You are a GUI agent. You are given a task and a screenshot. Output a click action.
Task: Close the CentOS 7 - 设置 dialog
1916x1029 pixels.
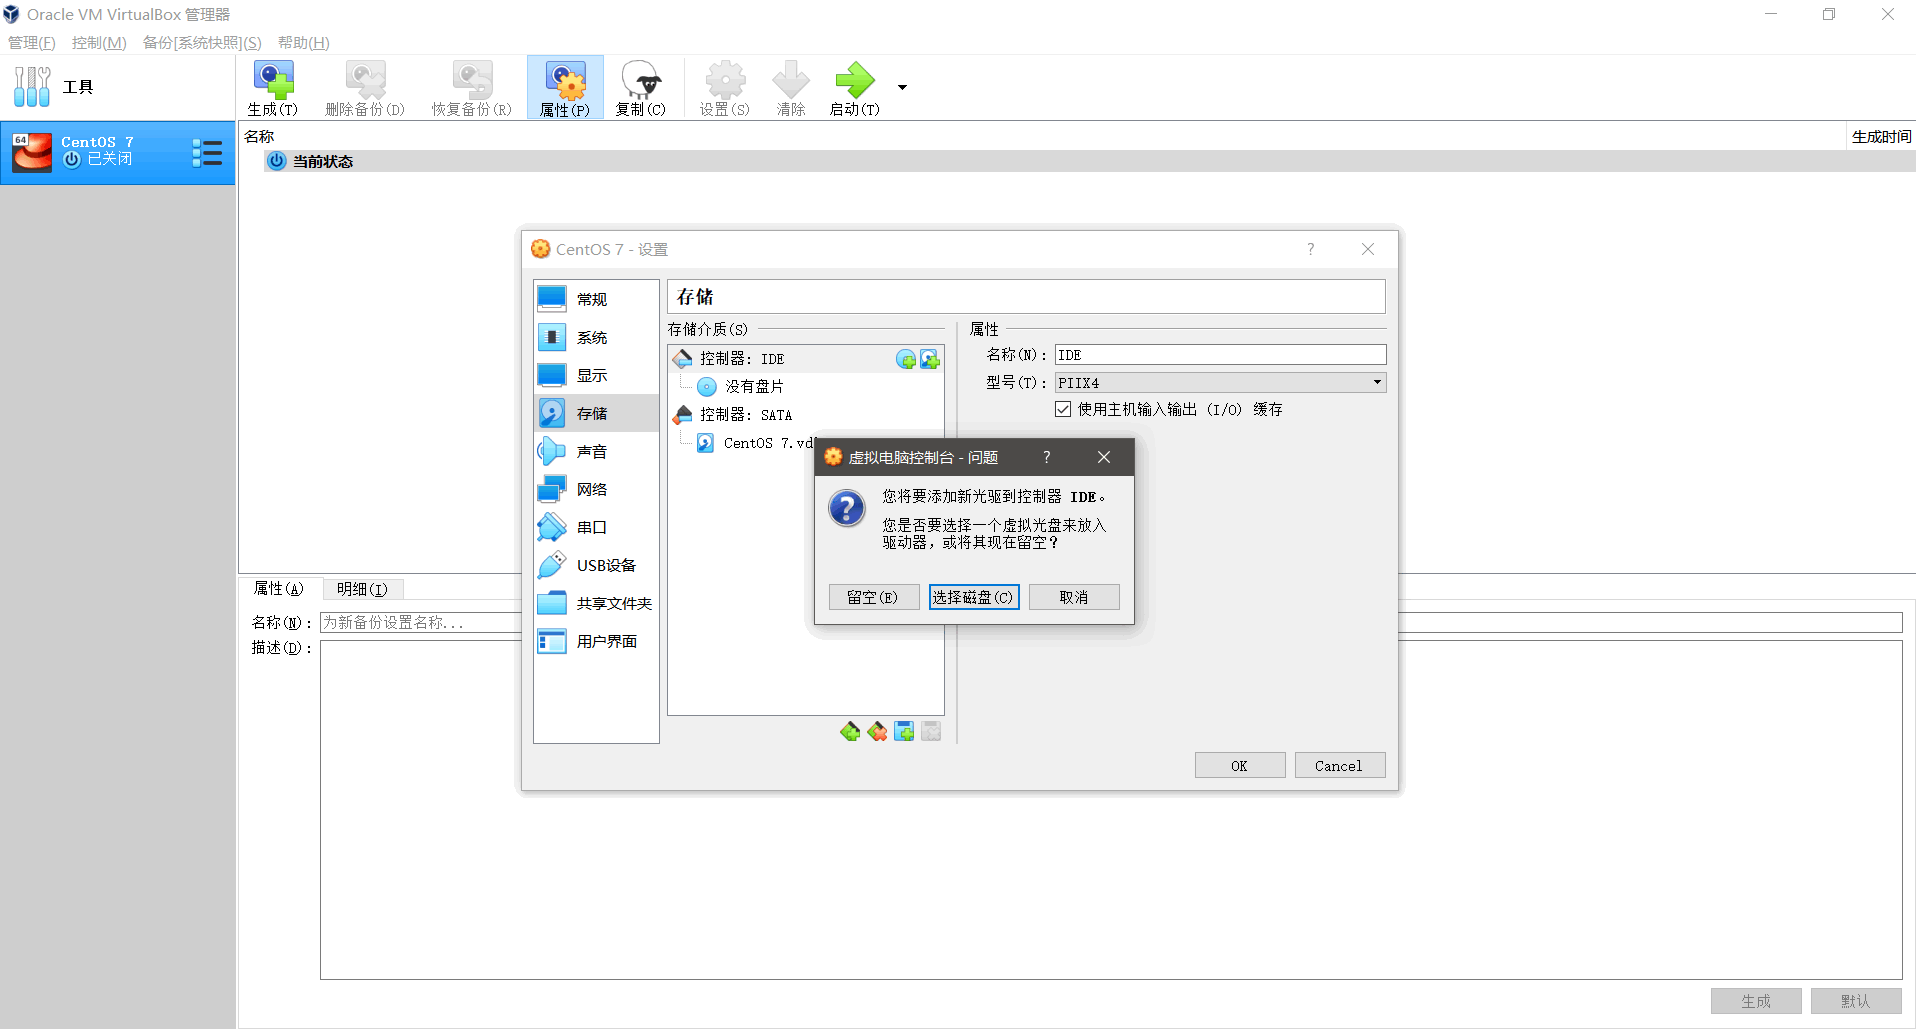(1368, 249)
